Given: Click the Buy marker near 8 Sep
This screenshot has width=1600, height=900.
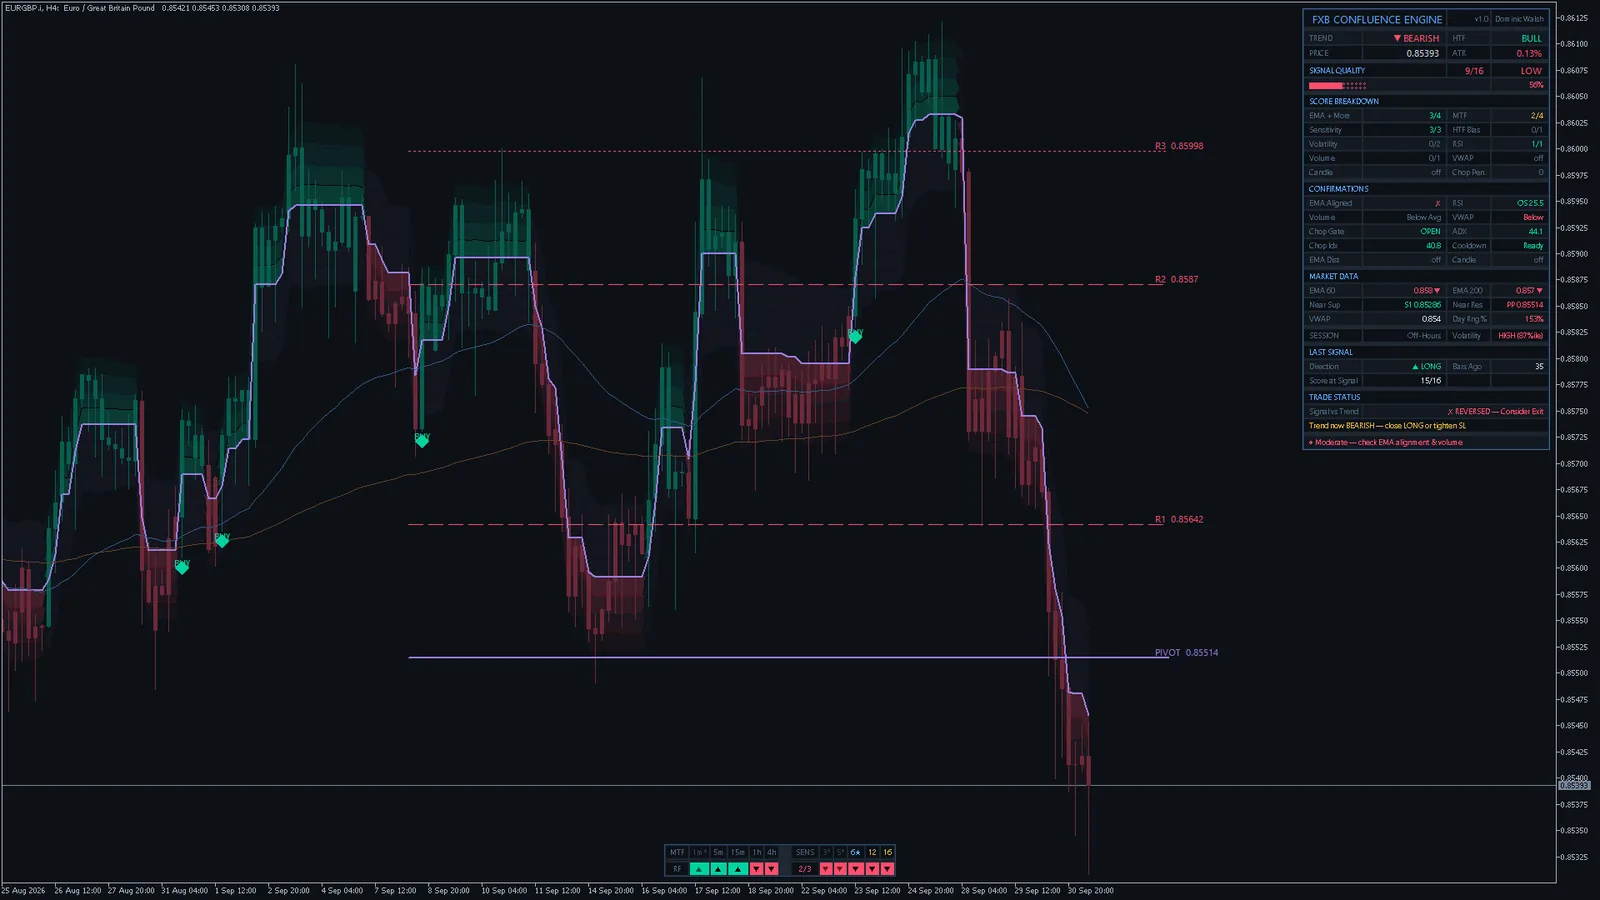Looking at the screenshot, I should click(422, 439).
